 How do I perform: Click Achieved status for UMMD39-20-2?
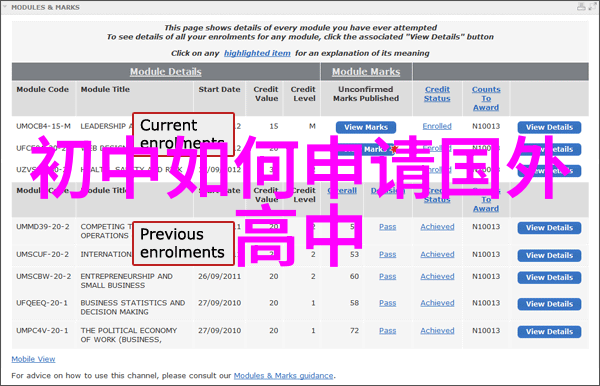[437, 227]
